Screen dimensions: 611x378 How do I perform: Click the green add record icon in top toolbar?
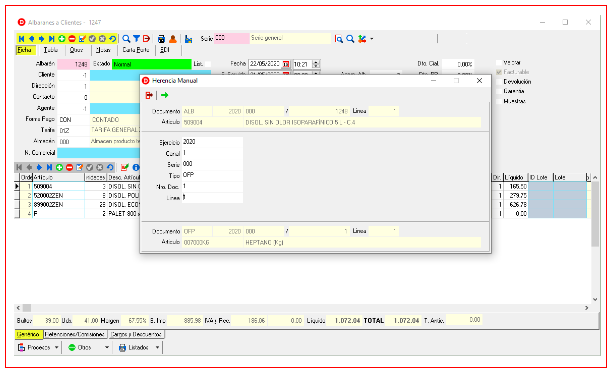[62, 39]
